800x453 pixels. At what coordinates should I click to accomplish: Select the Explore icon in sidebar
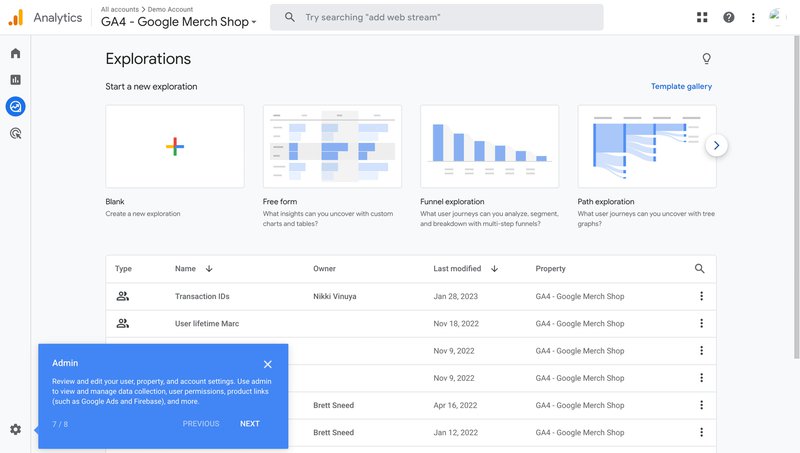click(x=15, y=106)
